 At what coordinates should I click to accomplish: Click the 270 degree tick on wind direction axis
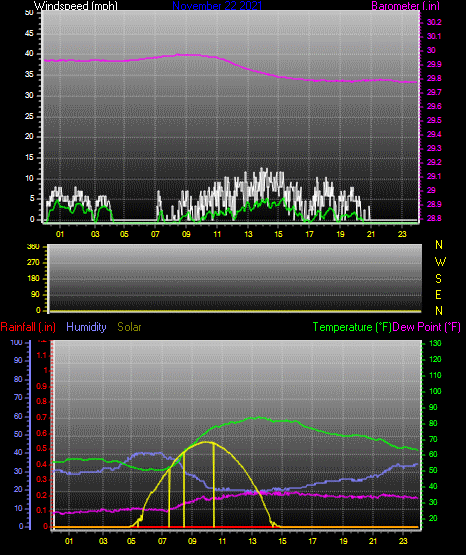[x=33, y=263]
